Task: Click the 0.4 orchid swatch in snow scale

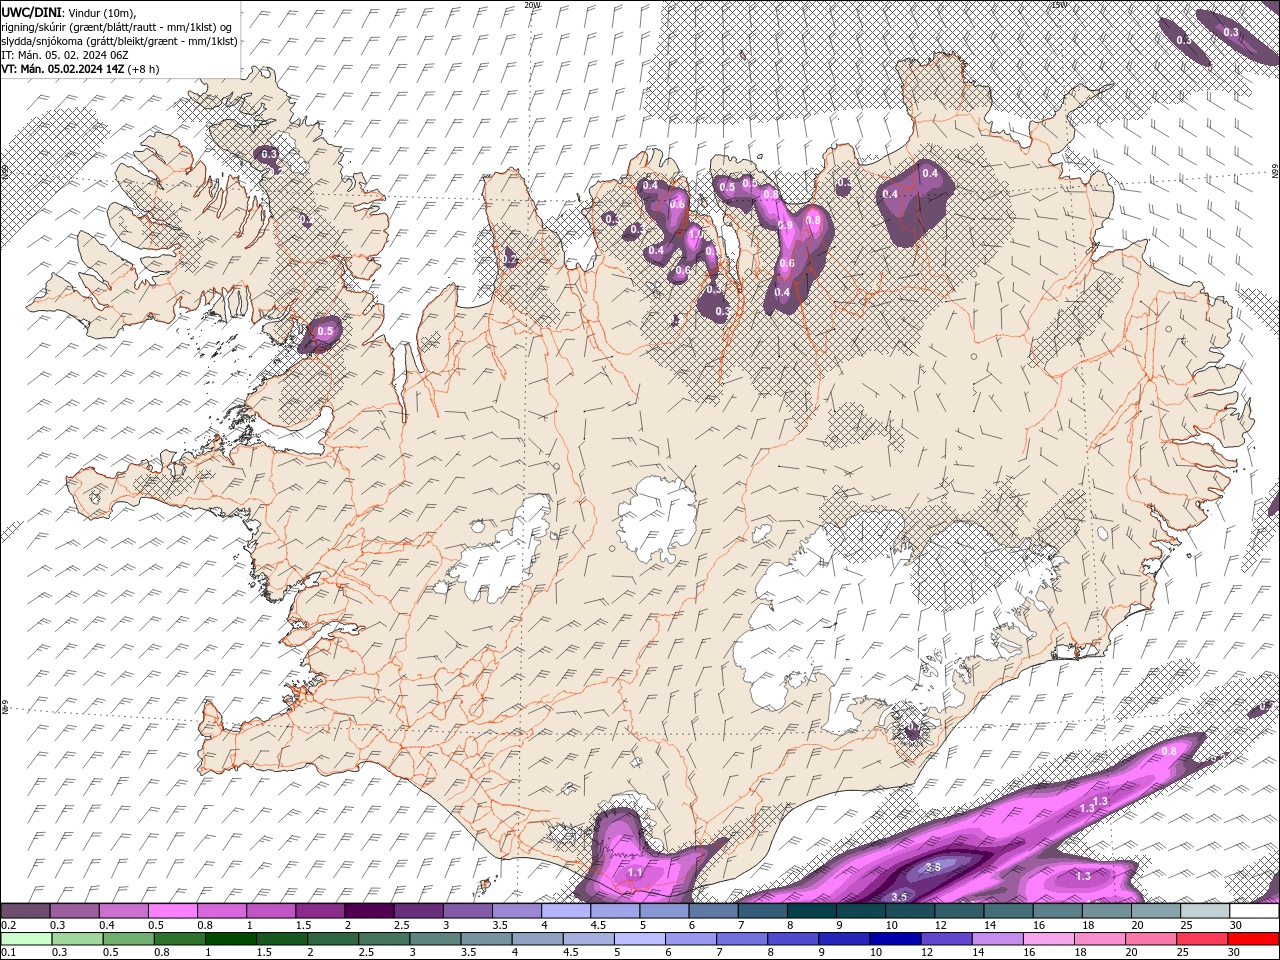Action: coord(123,911)
